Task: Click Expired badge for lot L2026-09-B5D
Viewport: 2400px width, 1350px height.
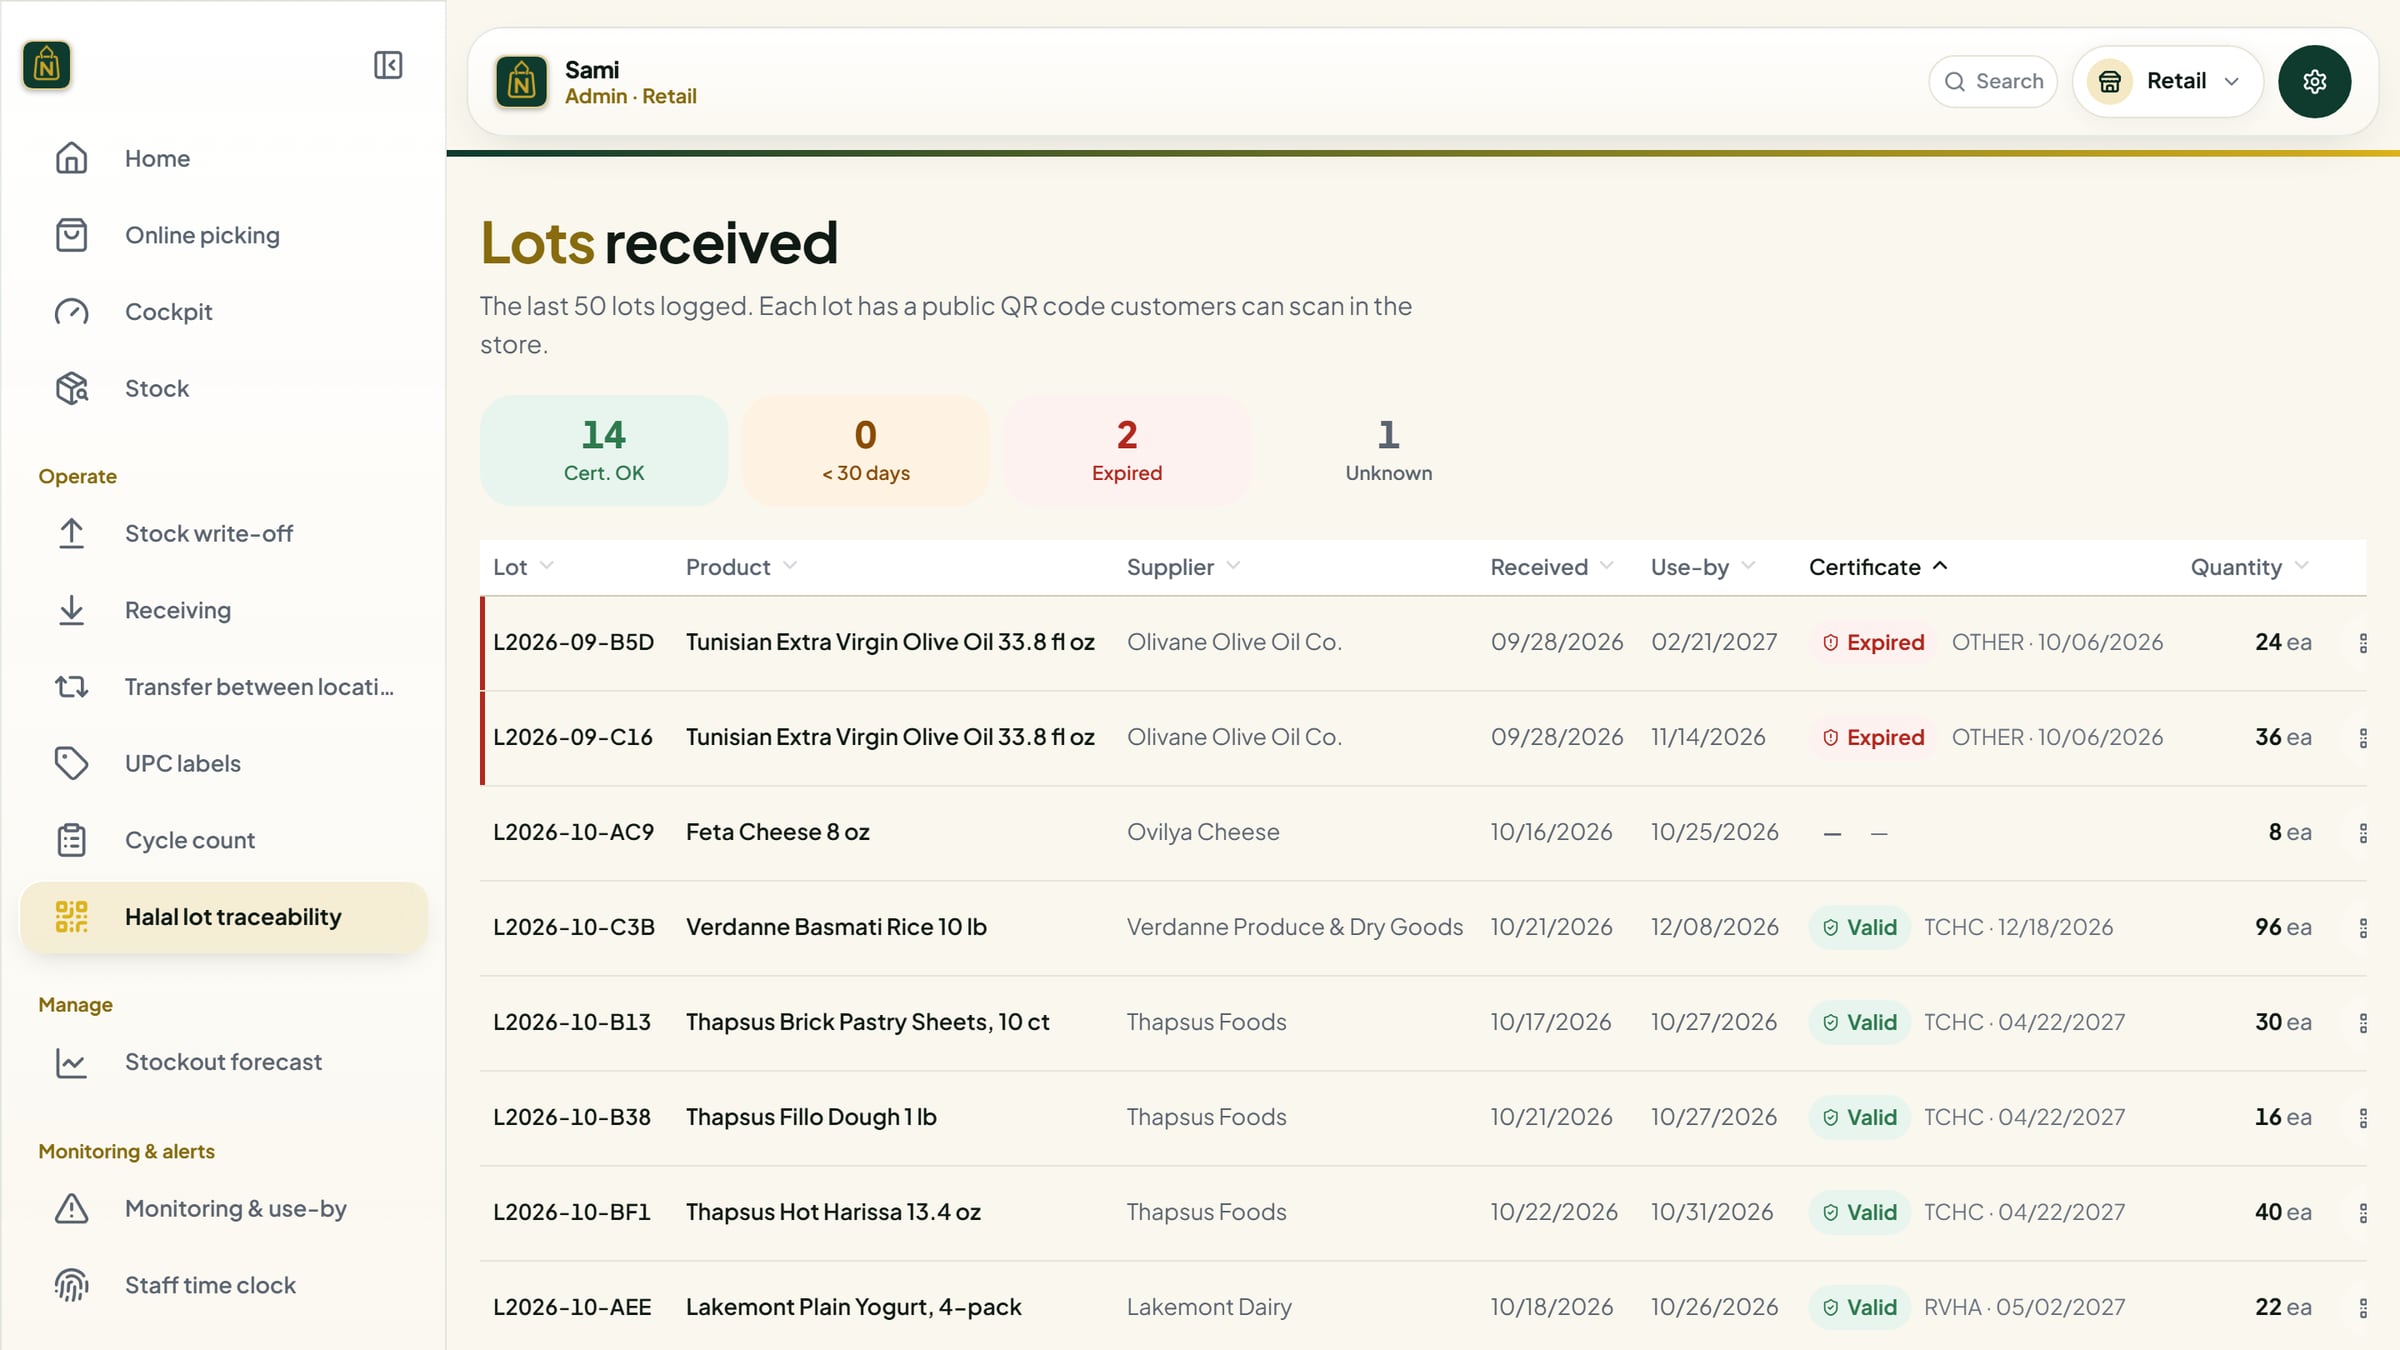Action: click(x=1873, y=642)
